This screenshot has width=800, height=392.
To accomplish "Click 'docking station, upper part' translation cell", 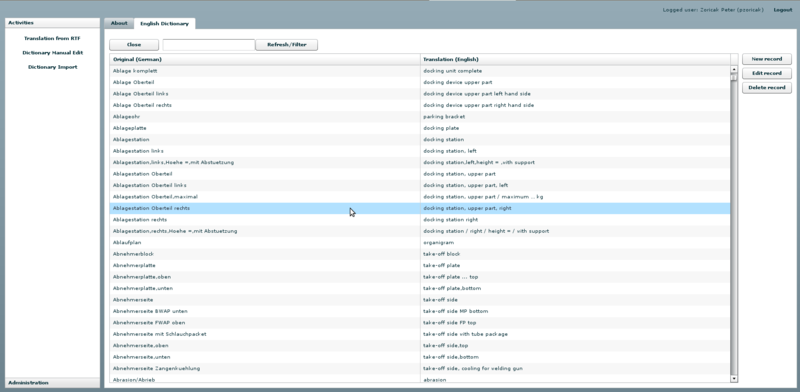I will pos(576,174).
